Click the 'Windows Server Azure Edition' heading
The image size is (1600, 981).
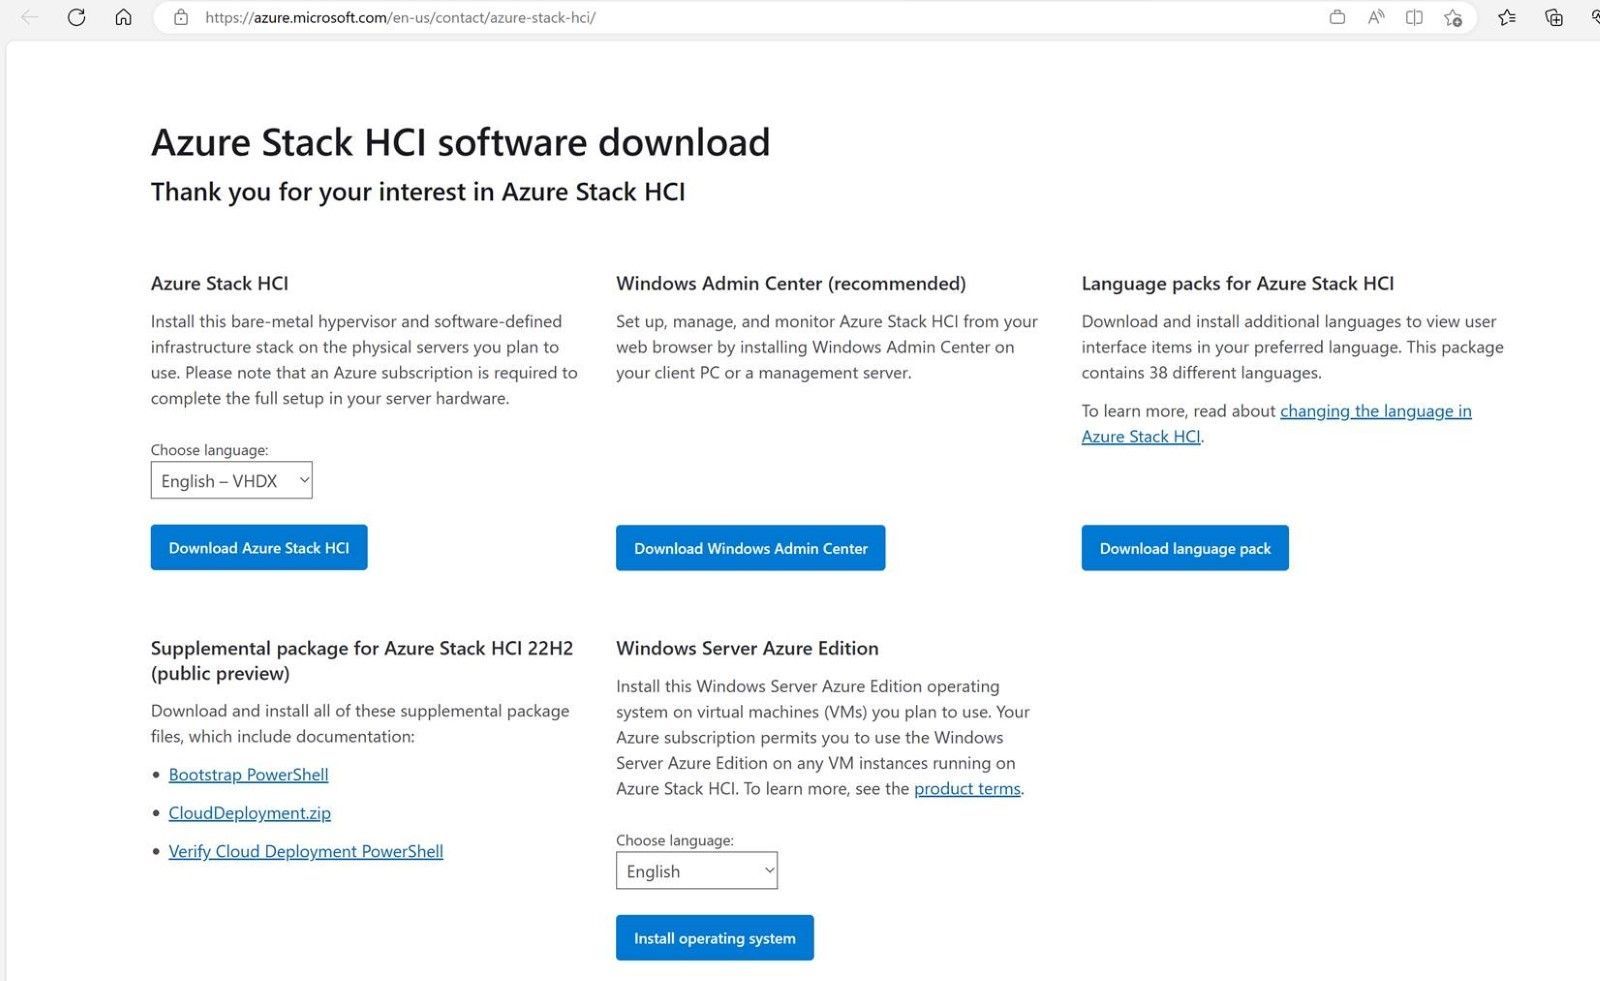747,648
